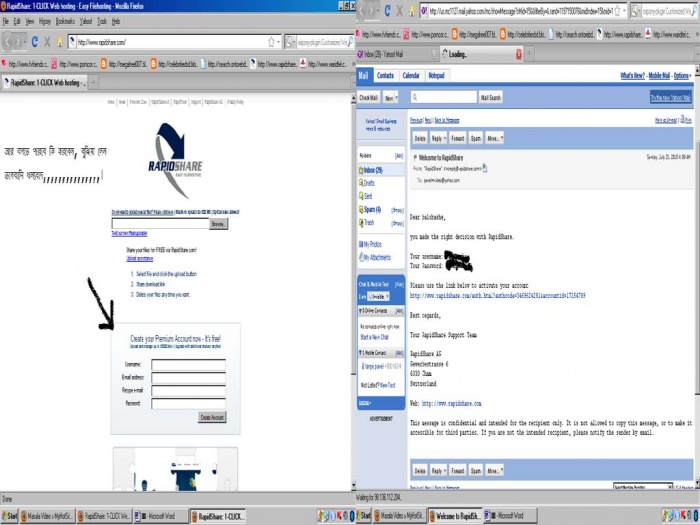Image resolution: width=700 pixels, height=525 pixels.
Task: Click bookmark star in Yahoo Mail address bar
Action: point(617,11)
